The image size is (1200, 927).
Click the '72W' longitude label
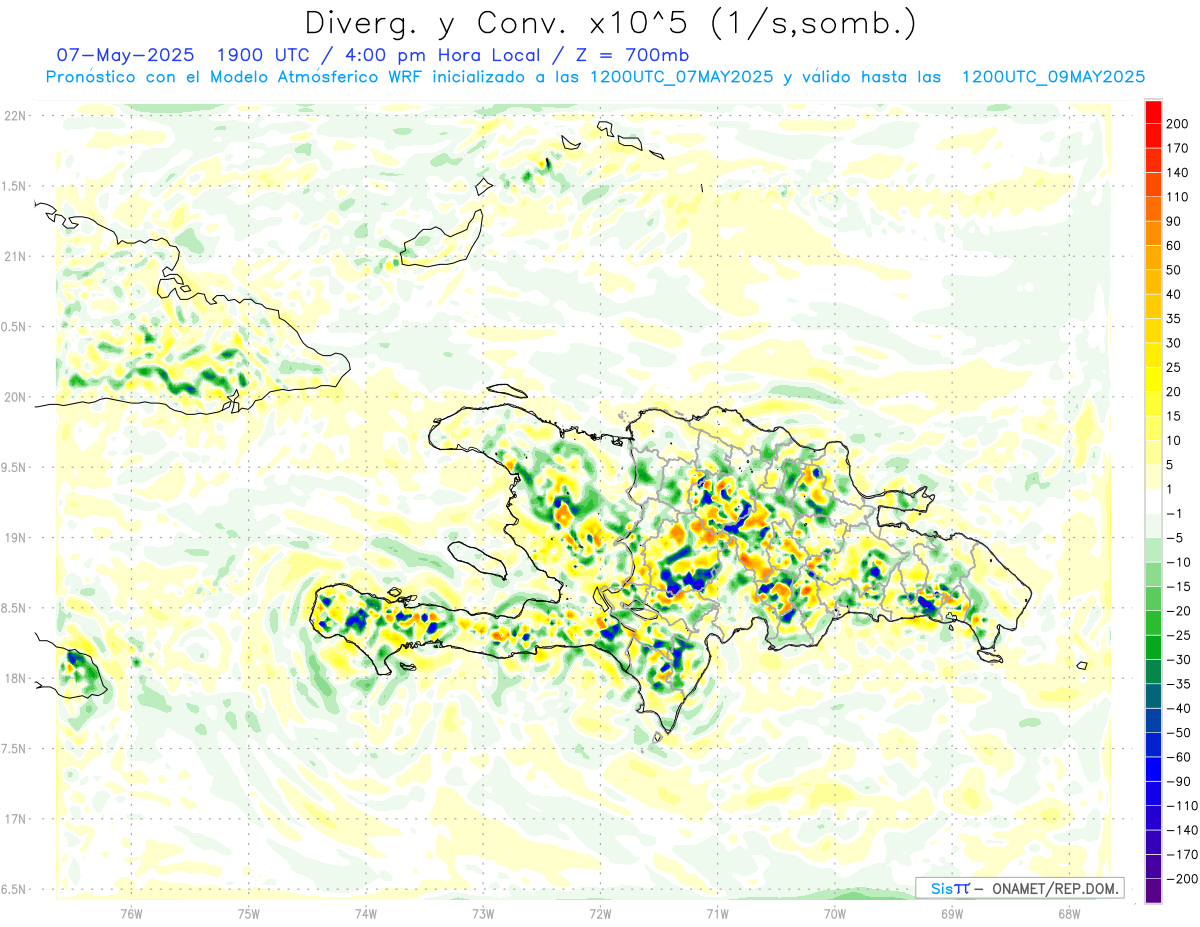[x=600, y=914]
